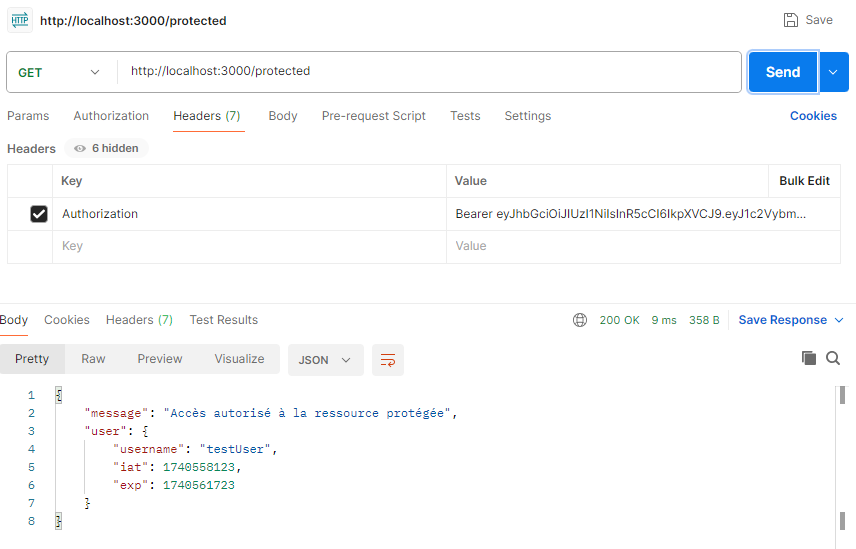Open the Cookies link

tap(813, 116)
